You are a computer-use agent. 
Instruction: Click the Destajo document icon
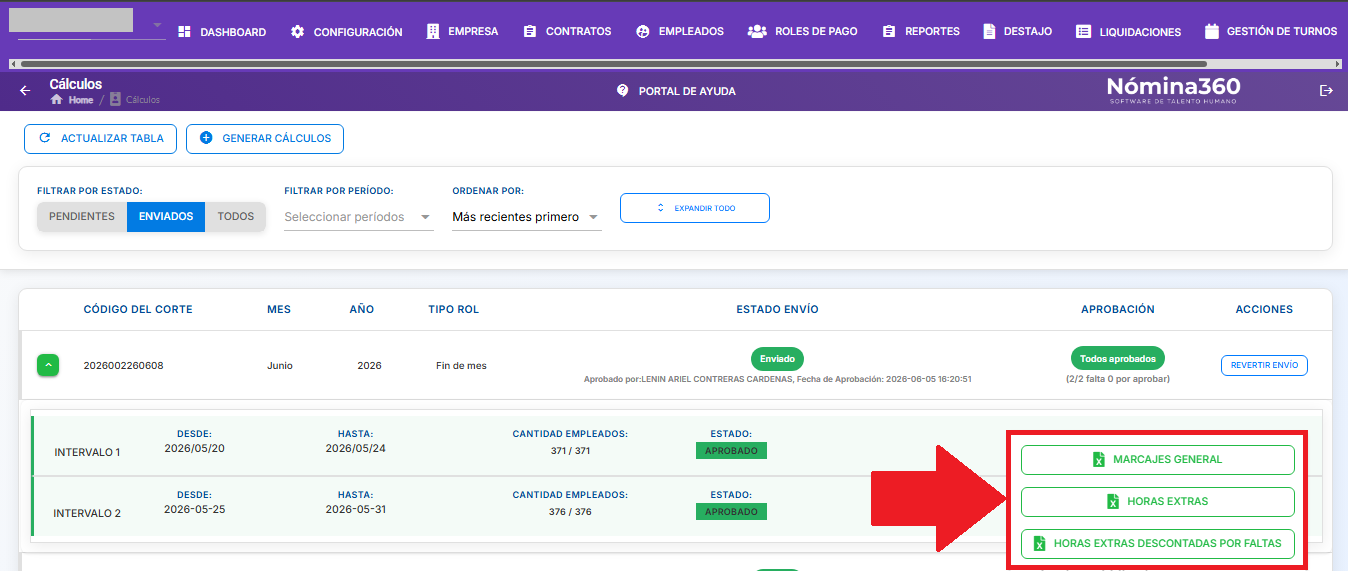[989, 31]
